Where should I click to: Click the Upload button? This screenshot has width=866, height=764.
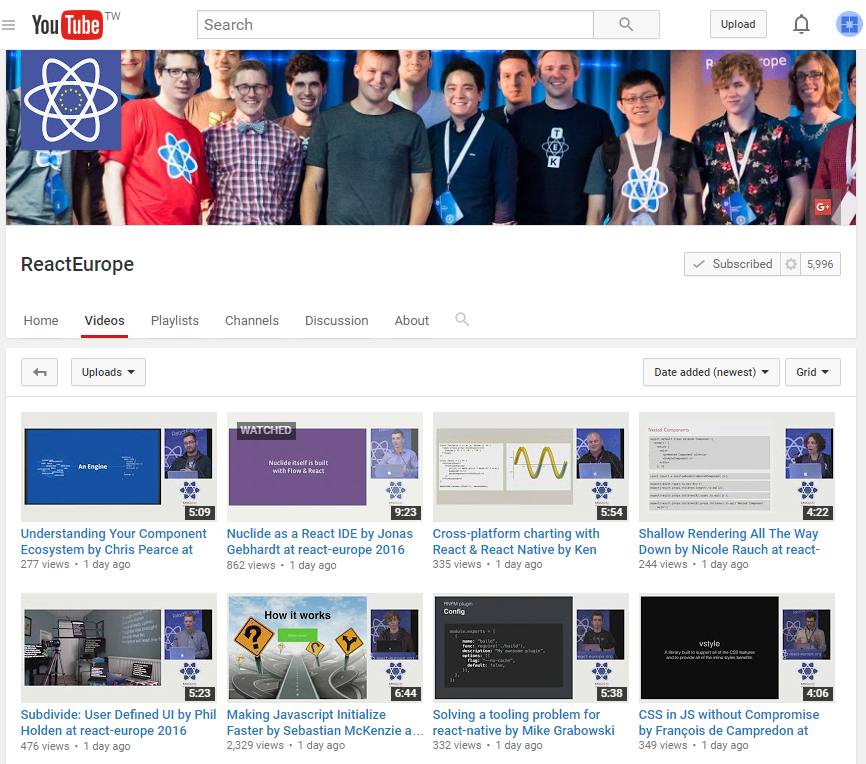tap(738, 24)
